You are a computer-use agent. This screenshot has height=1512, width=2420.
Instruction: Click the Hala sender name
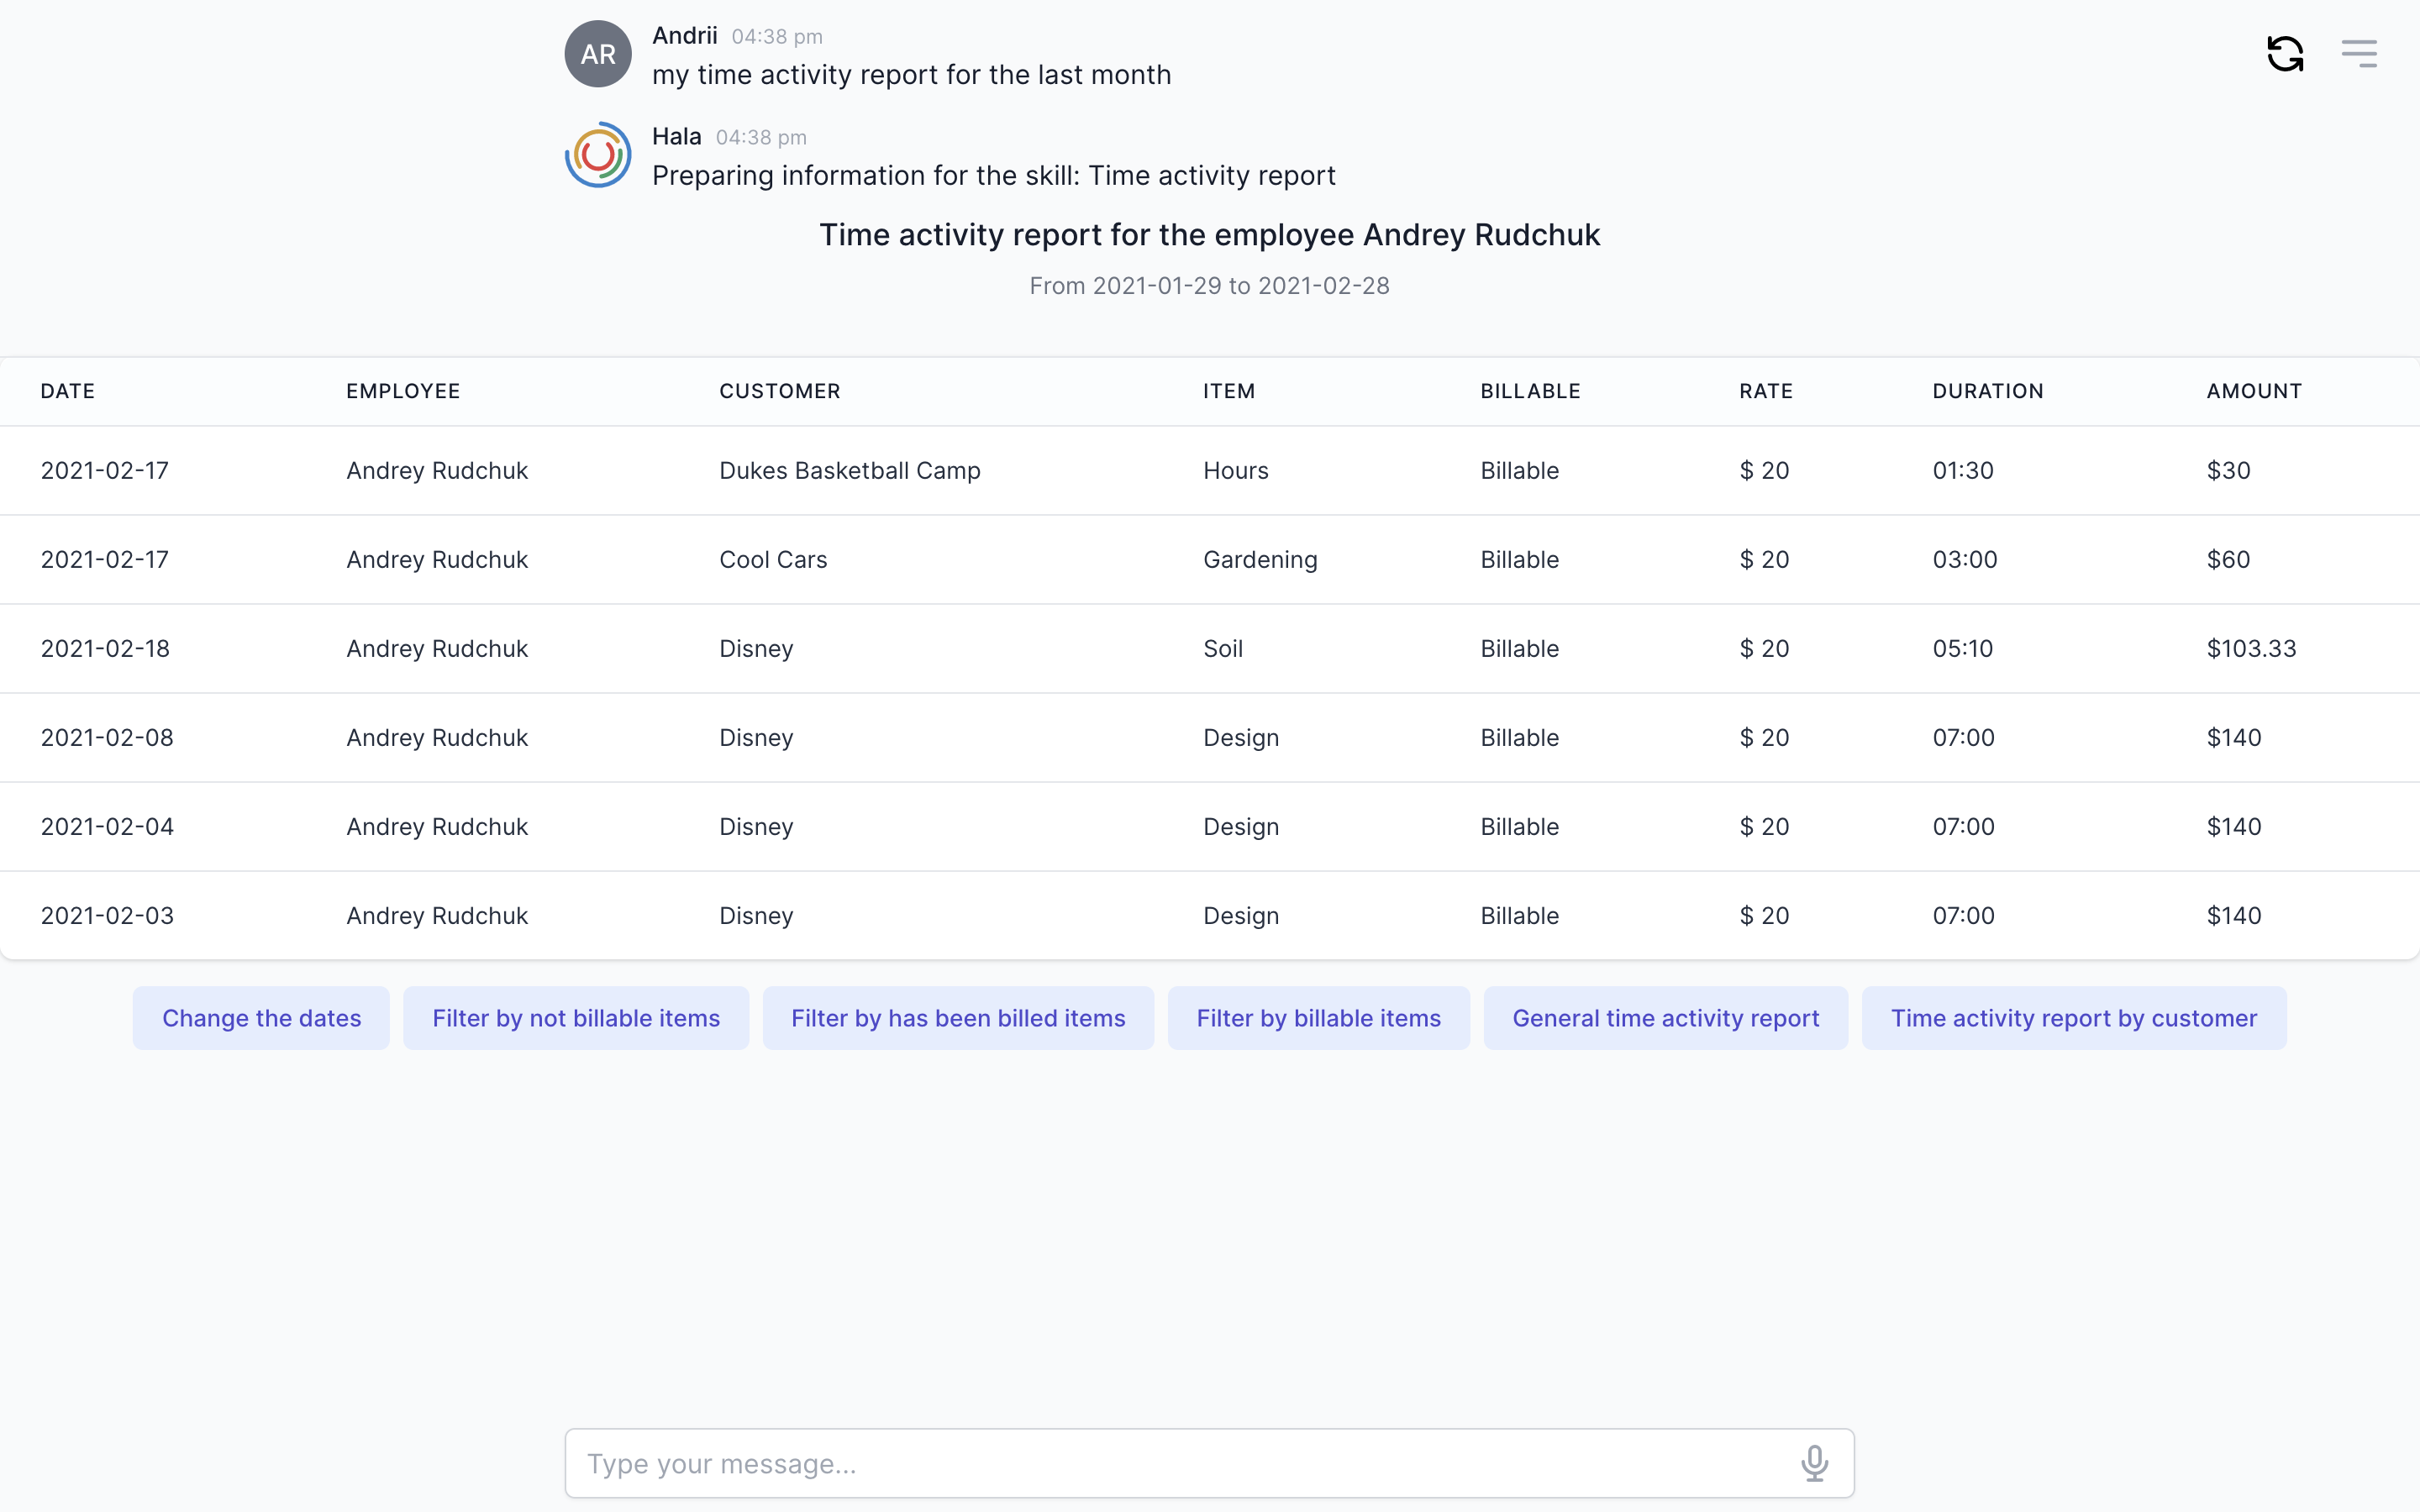[677, 137]
